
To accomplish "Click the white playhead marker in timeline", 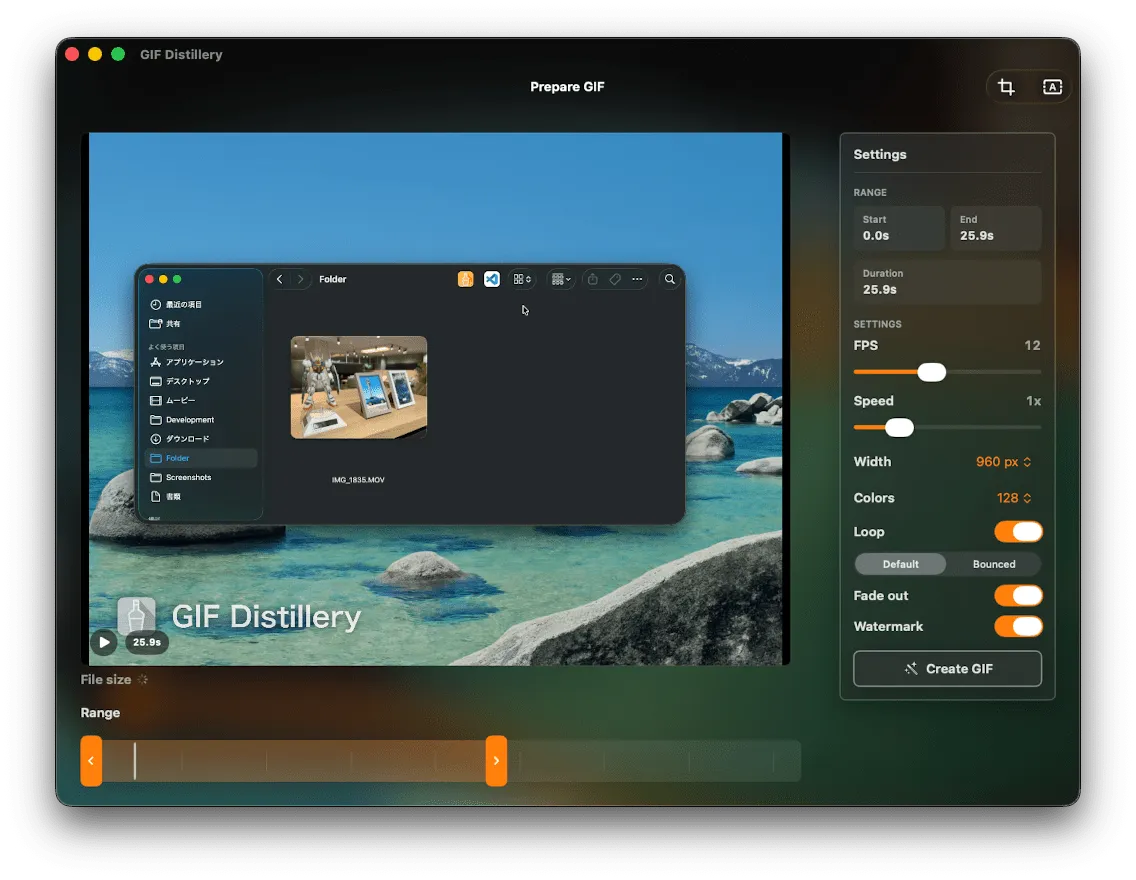I will 135,760.
